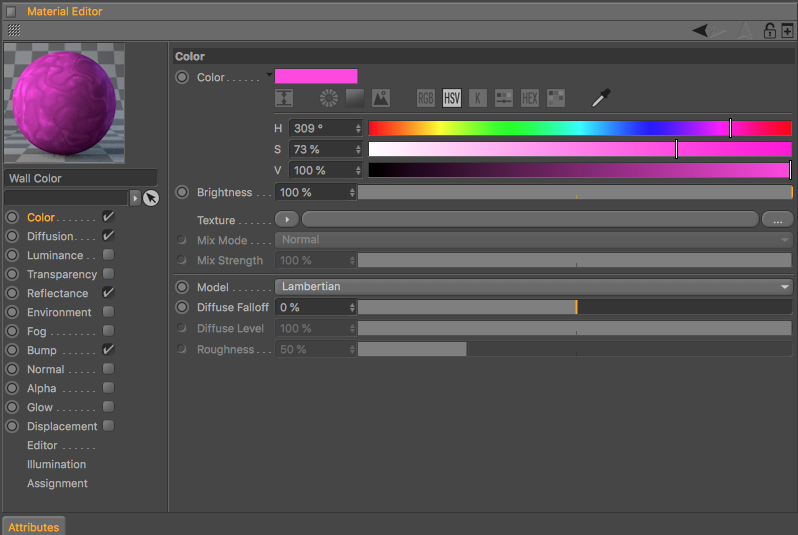
Task: Activate the eyedropper color picker
Action: pyautogui.click(x=601, y=98)
